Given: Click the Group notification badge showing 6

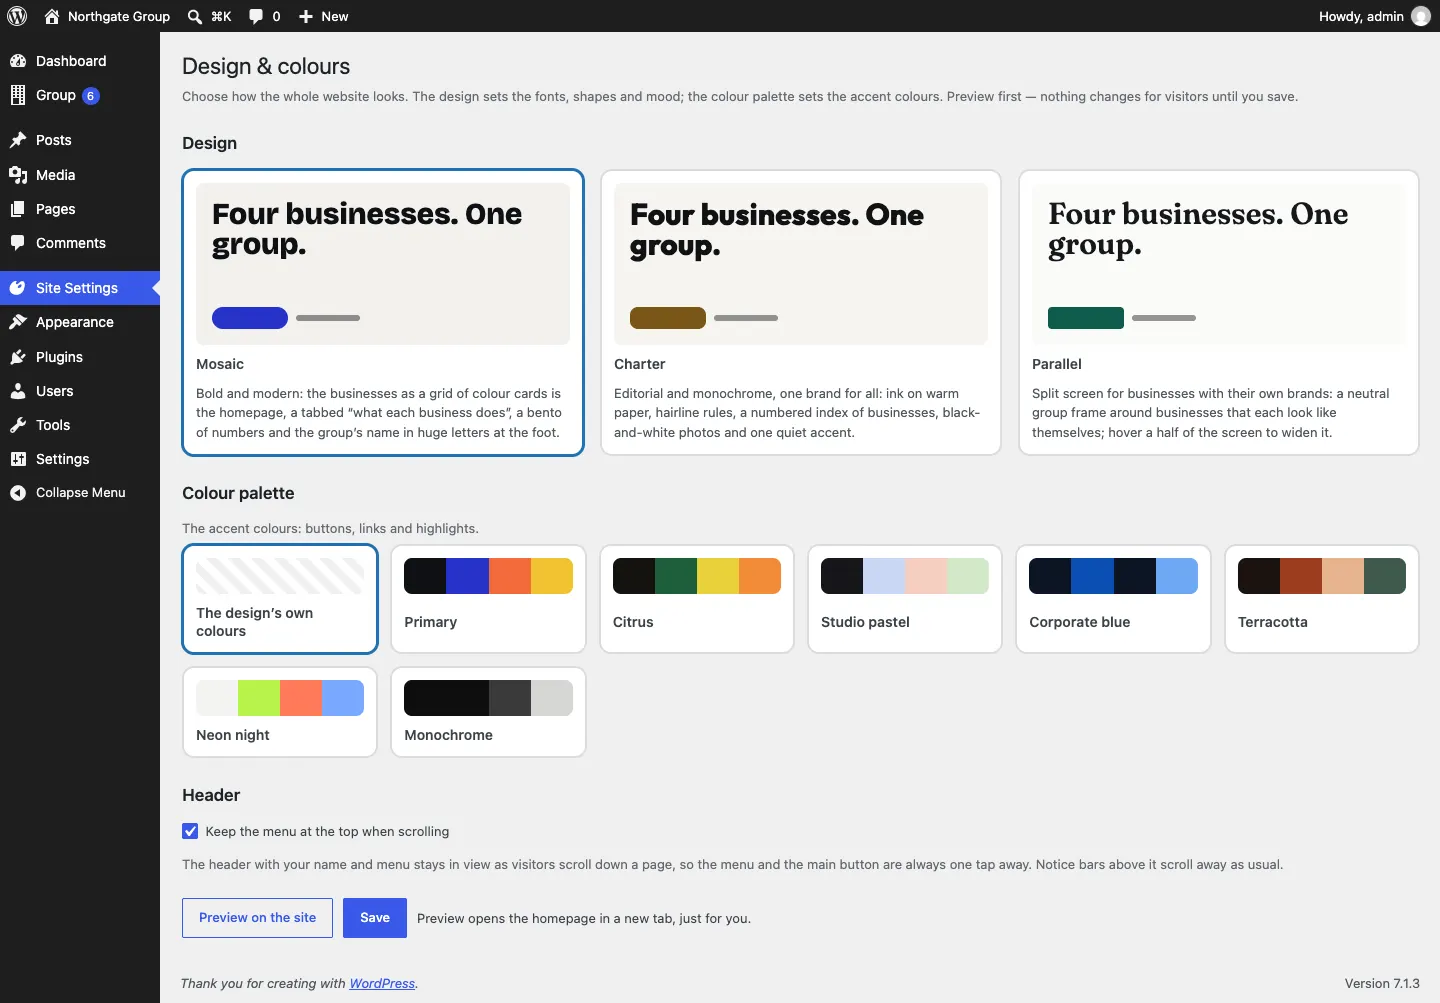Looking at the screenshot, I should pyautogui.click(x=91, y=96).
